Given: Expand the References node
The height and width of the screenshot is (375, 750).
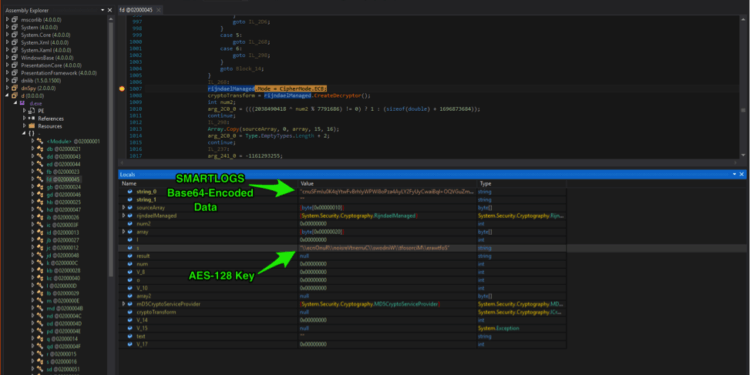Looking at the screenshot, I should click(x=24, y=118).
